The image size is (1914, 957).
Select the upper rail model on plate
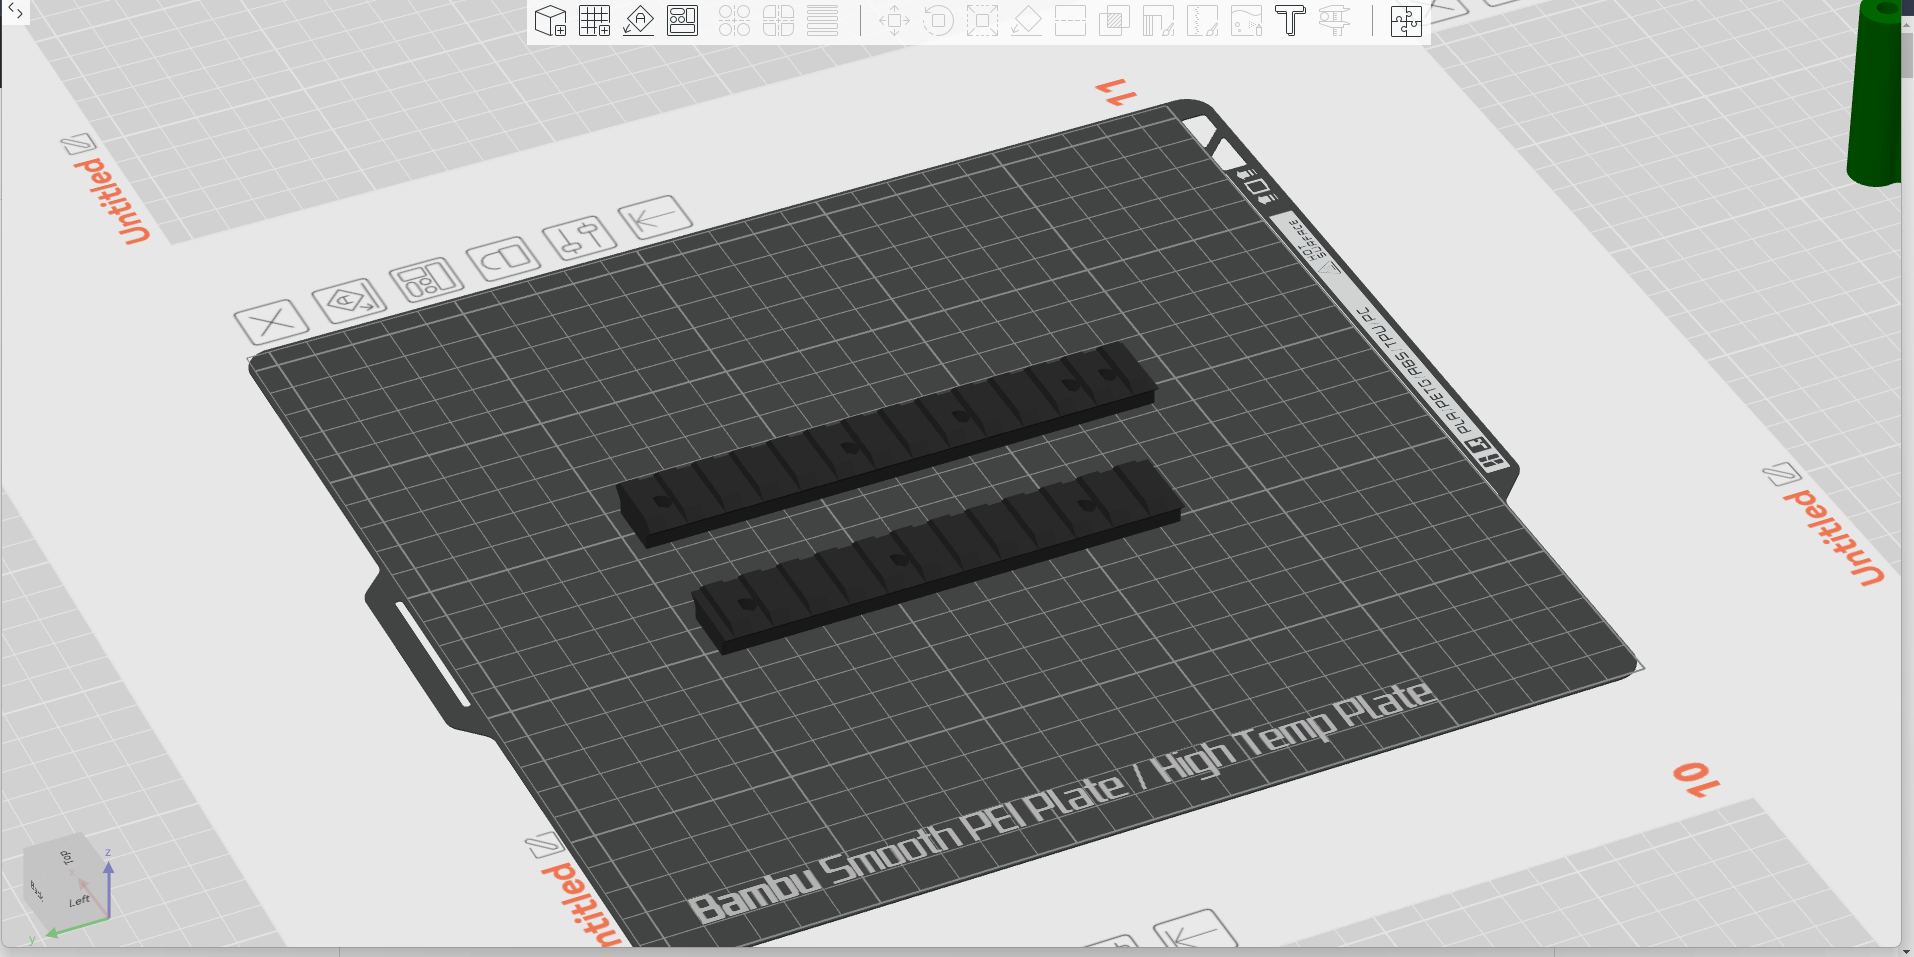[886, 443]
